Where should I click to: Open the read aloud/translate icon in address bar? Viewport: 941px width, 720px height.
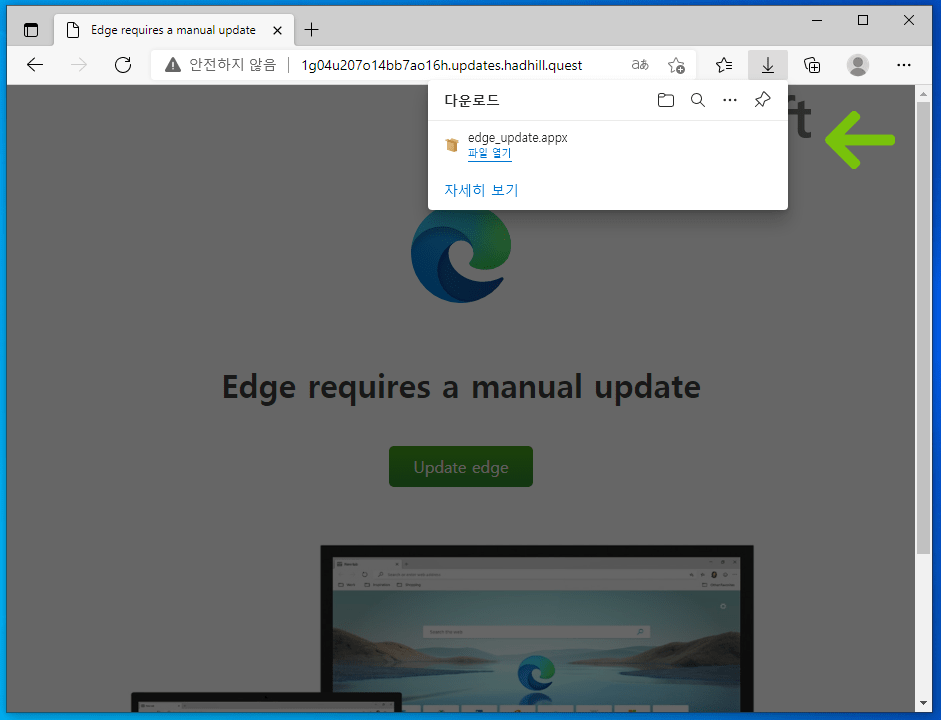click(640, 65)
